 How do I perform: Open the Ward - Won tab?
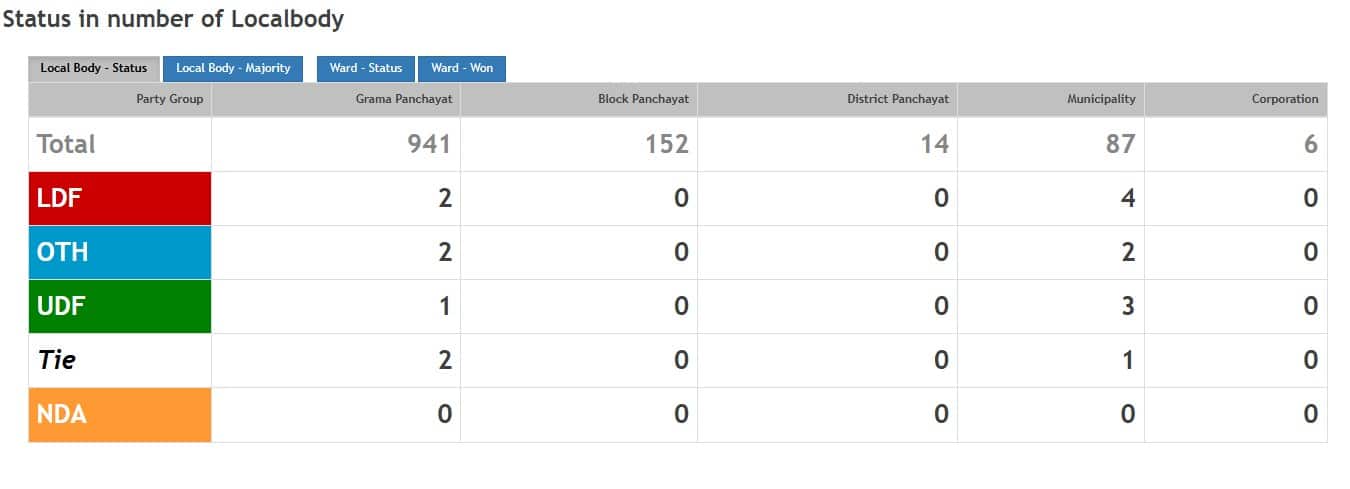pyautogui.click(x=462, y=68)
